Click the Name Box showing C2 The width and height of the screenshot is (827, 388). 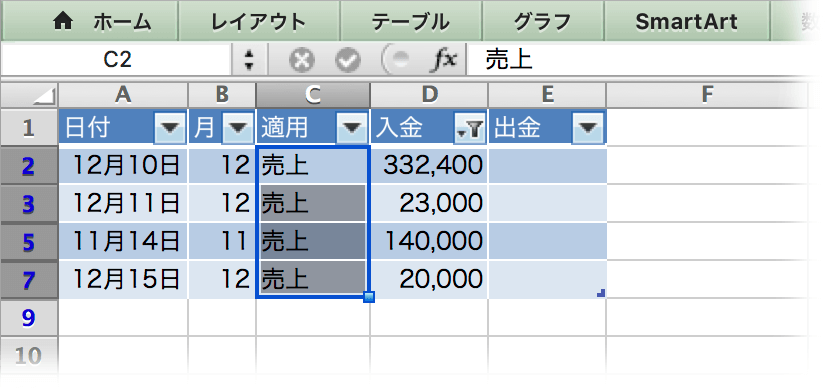pyautogui.click(x=117, y=60)
